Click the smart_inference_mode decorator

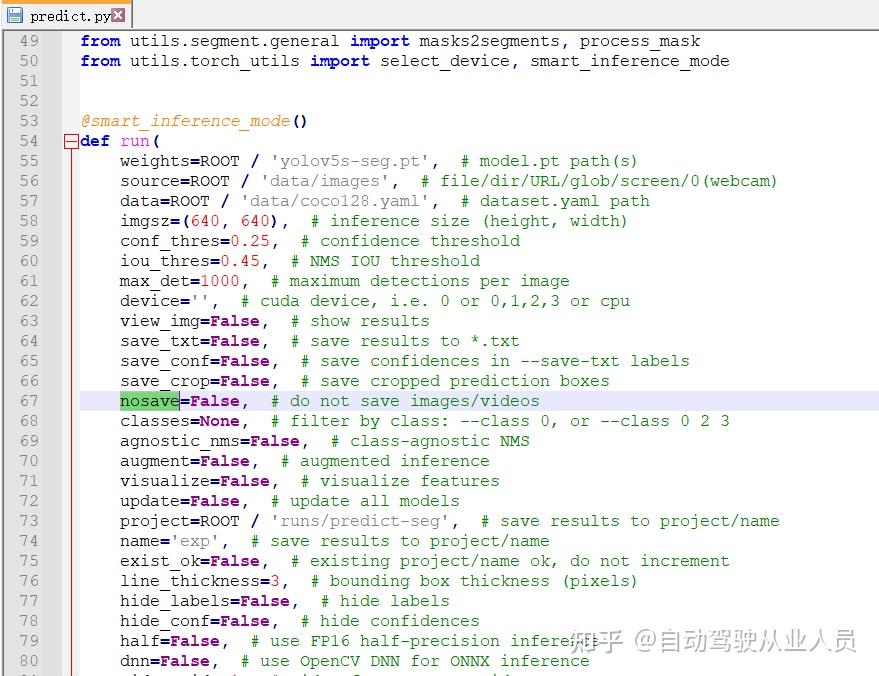pos(185,120)
